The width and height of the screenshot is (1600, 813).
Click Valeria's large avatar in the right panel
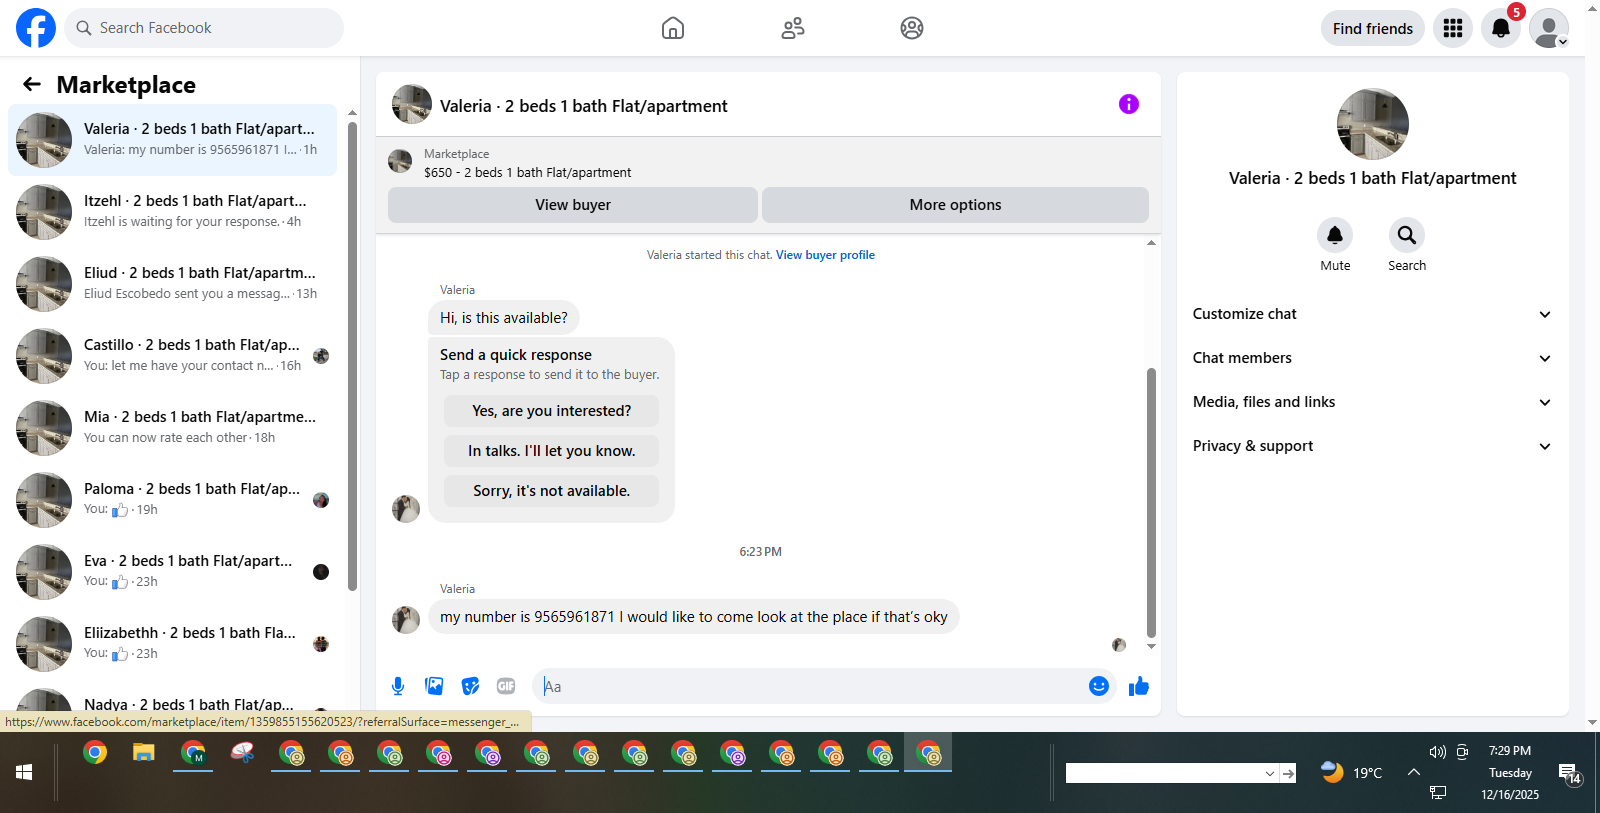[1372, 124]
